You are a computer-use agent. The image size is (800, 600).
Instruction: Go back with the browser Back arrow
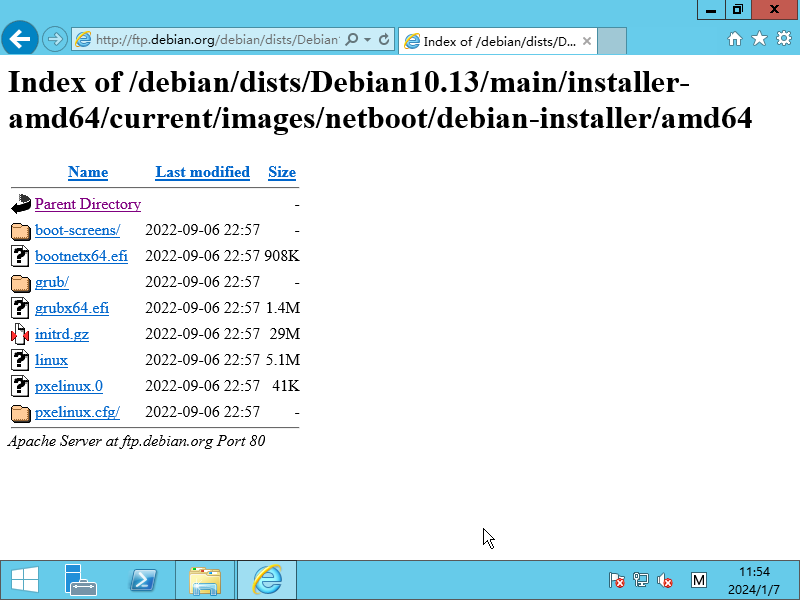20,38
